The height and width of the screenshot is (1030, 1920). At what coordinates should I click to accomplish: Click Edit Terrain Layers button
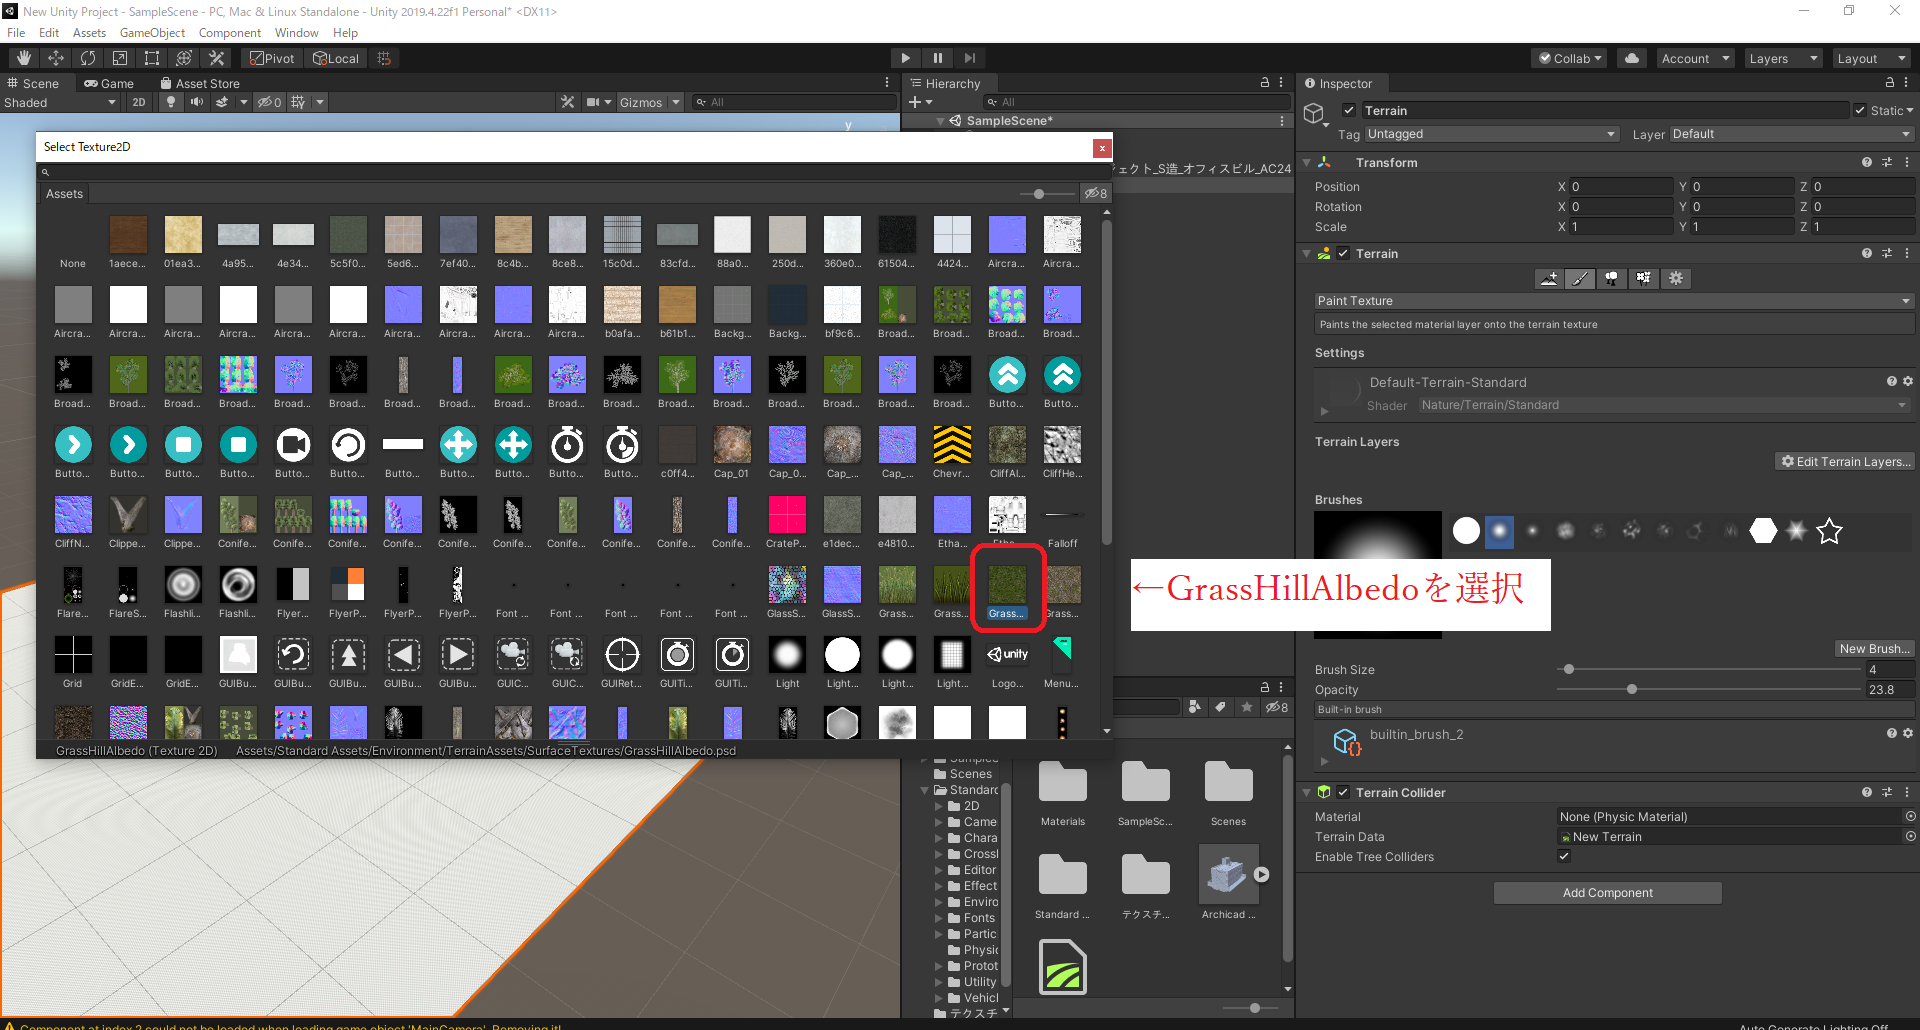1845,461
